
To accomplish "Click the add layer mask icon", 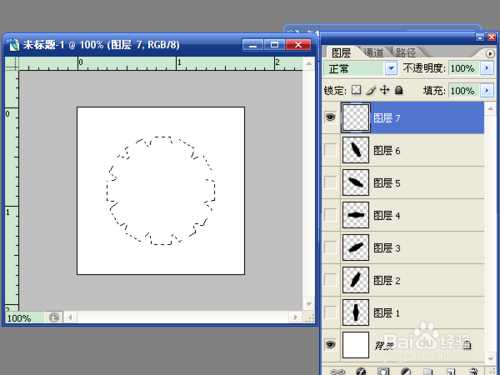I will [383, 371].
